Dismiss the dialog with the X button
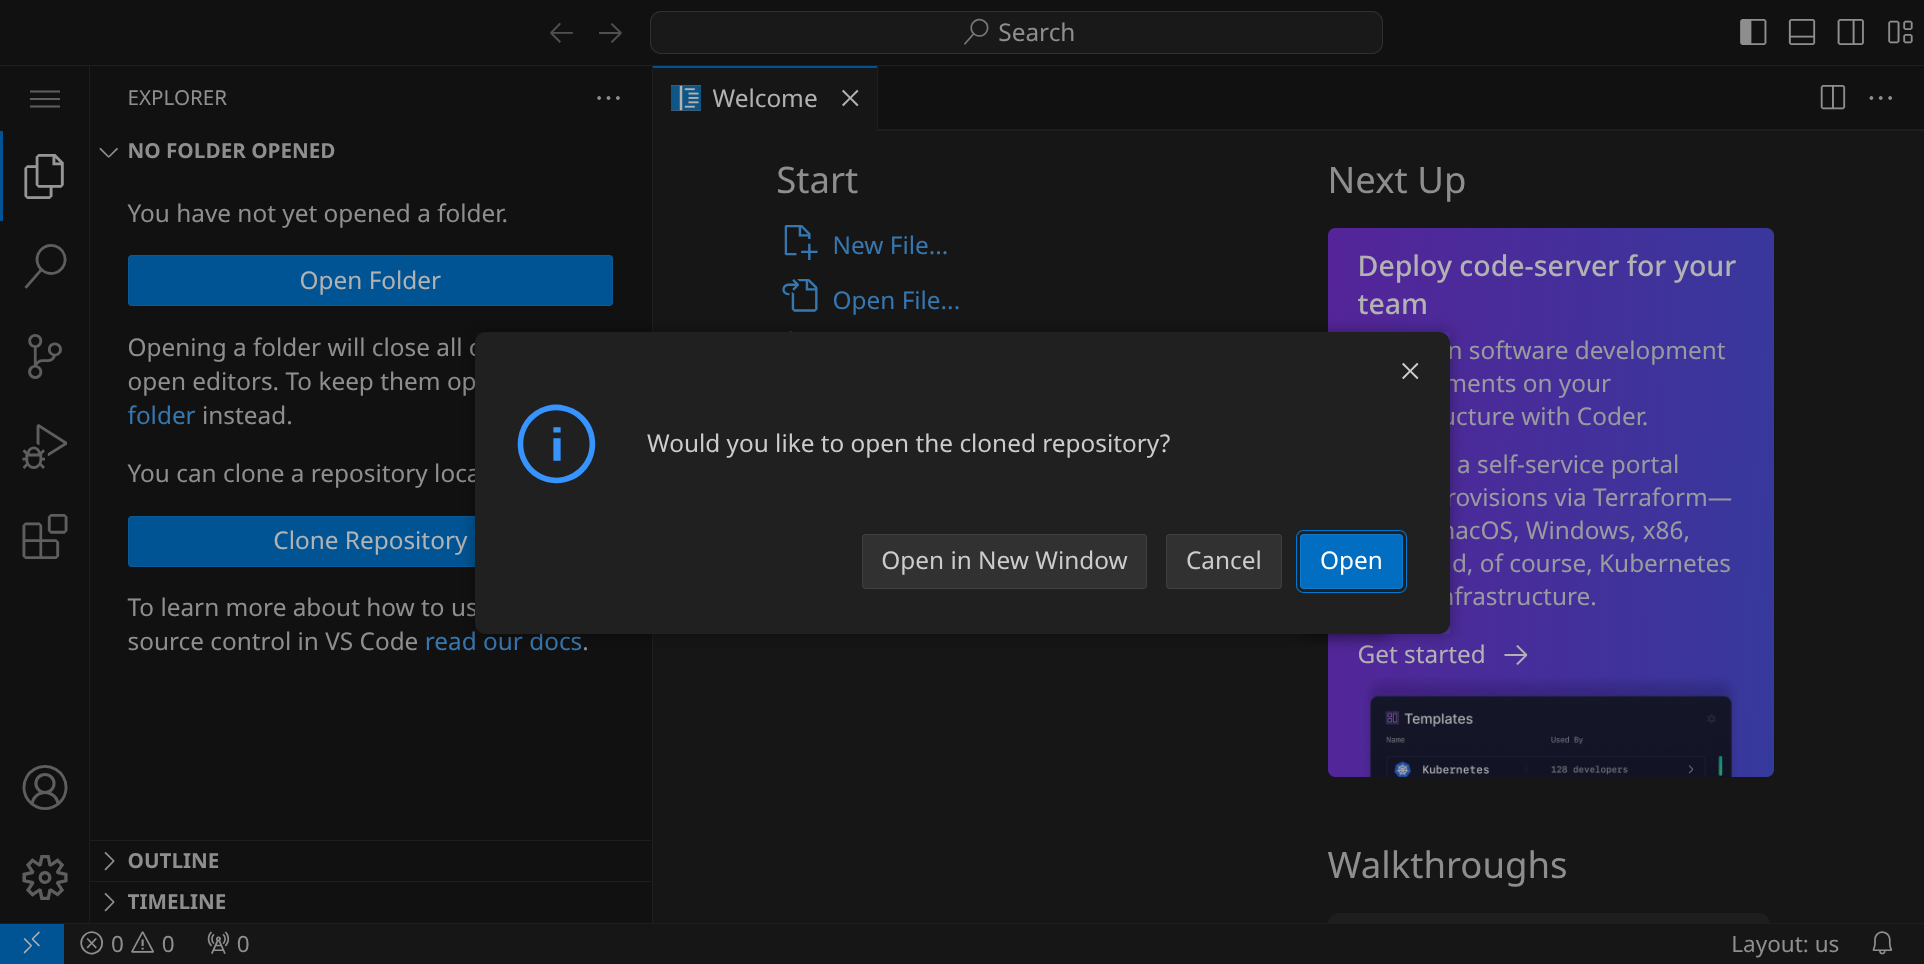1924x964 pixels. point(1410,371)
